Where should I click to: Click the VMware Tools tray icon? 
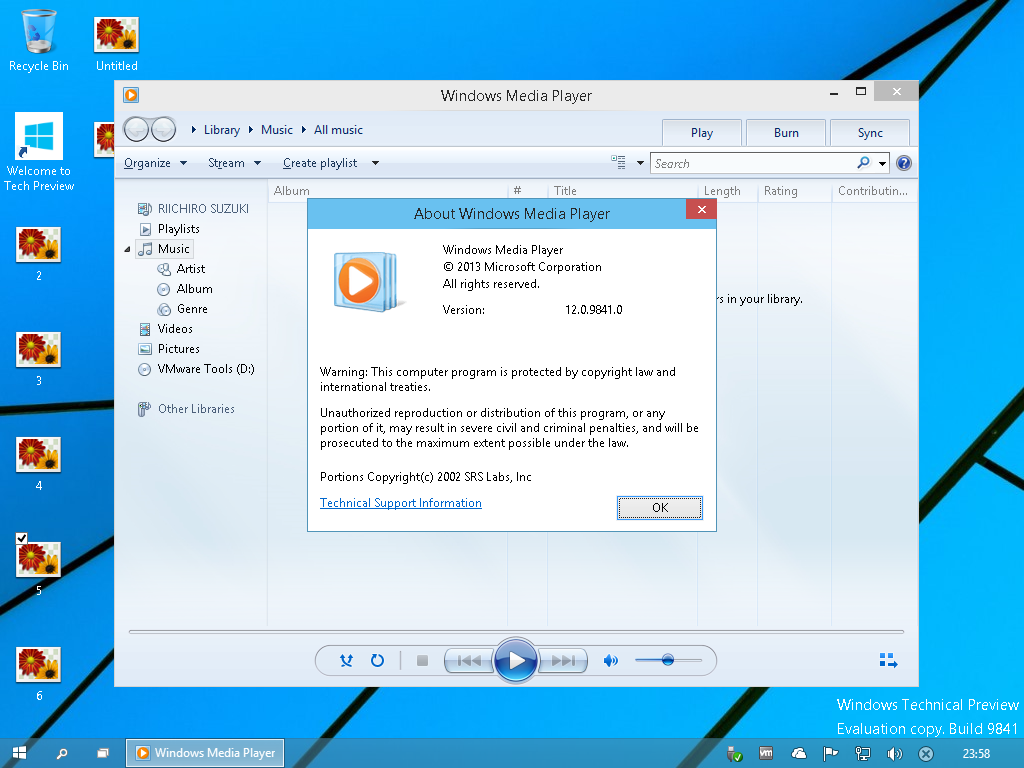pyautogui.click(x=766, y=754)
